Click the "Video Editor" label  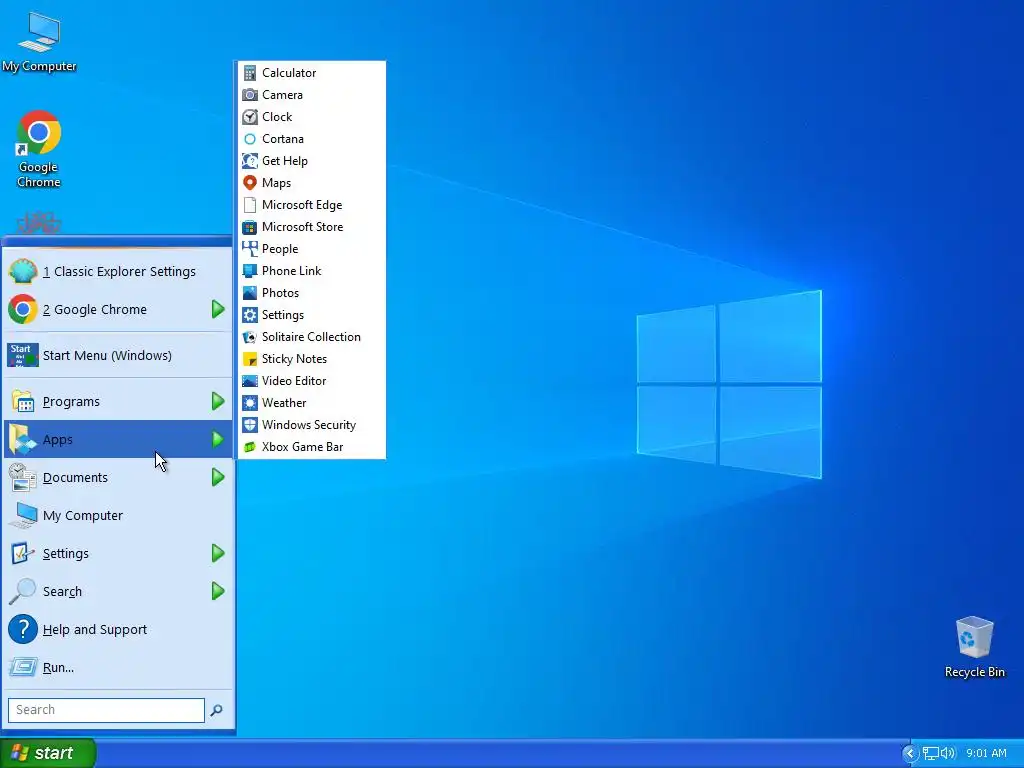click(294, 381)
